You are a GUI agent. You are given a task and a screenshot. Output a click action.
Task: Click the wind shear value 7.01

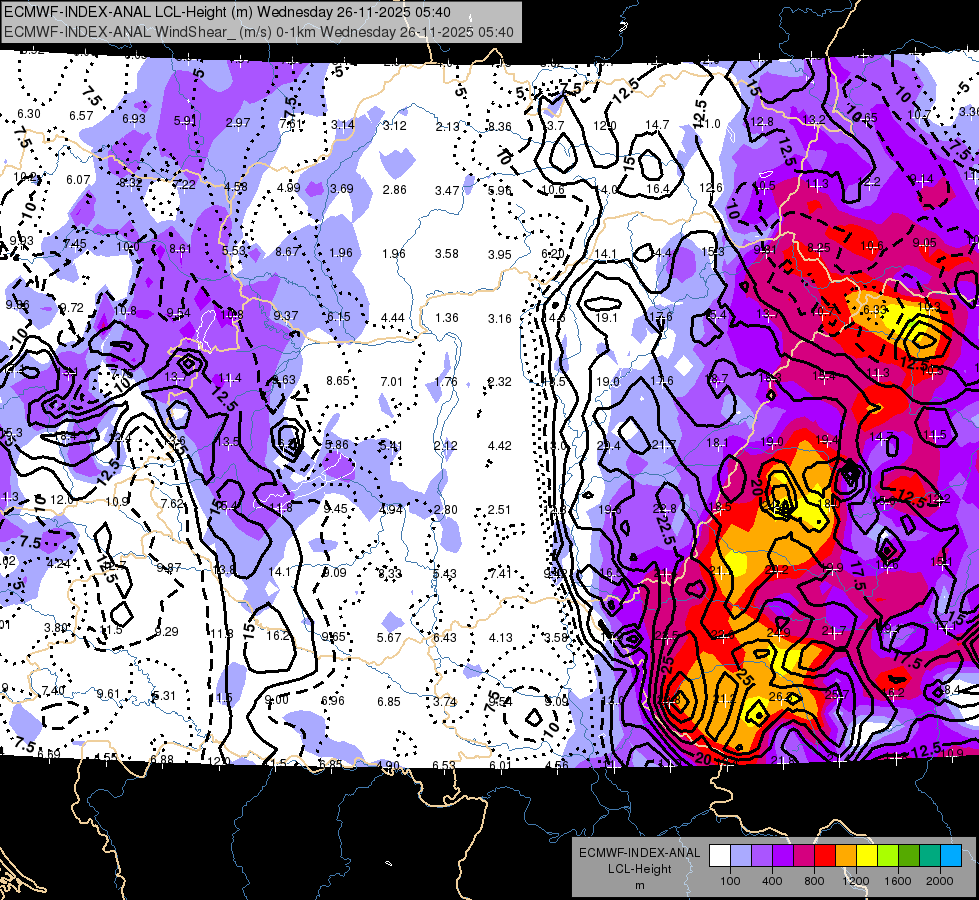[391, 382]
